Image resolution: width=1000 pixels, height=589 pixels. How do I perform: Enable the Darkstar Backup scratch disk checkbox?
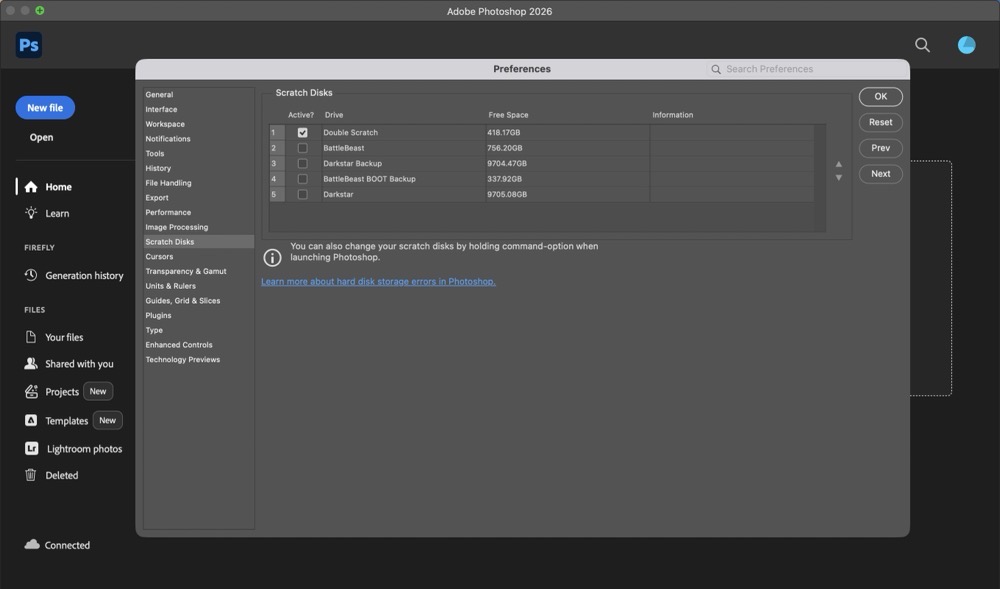(302, 163)
